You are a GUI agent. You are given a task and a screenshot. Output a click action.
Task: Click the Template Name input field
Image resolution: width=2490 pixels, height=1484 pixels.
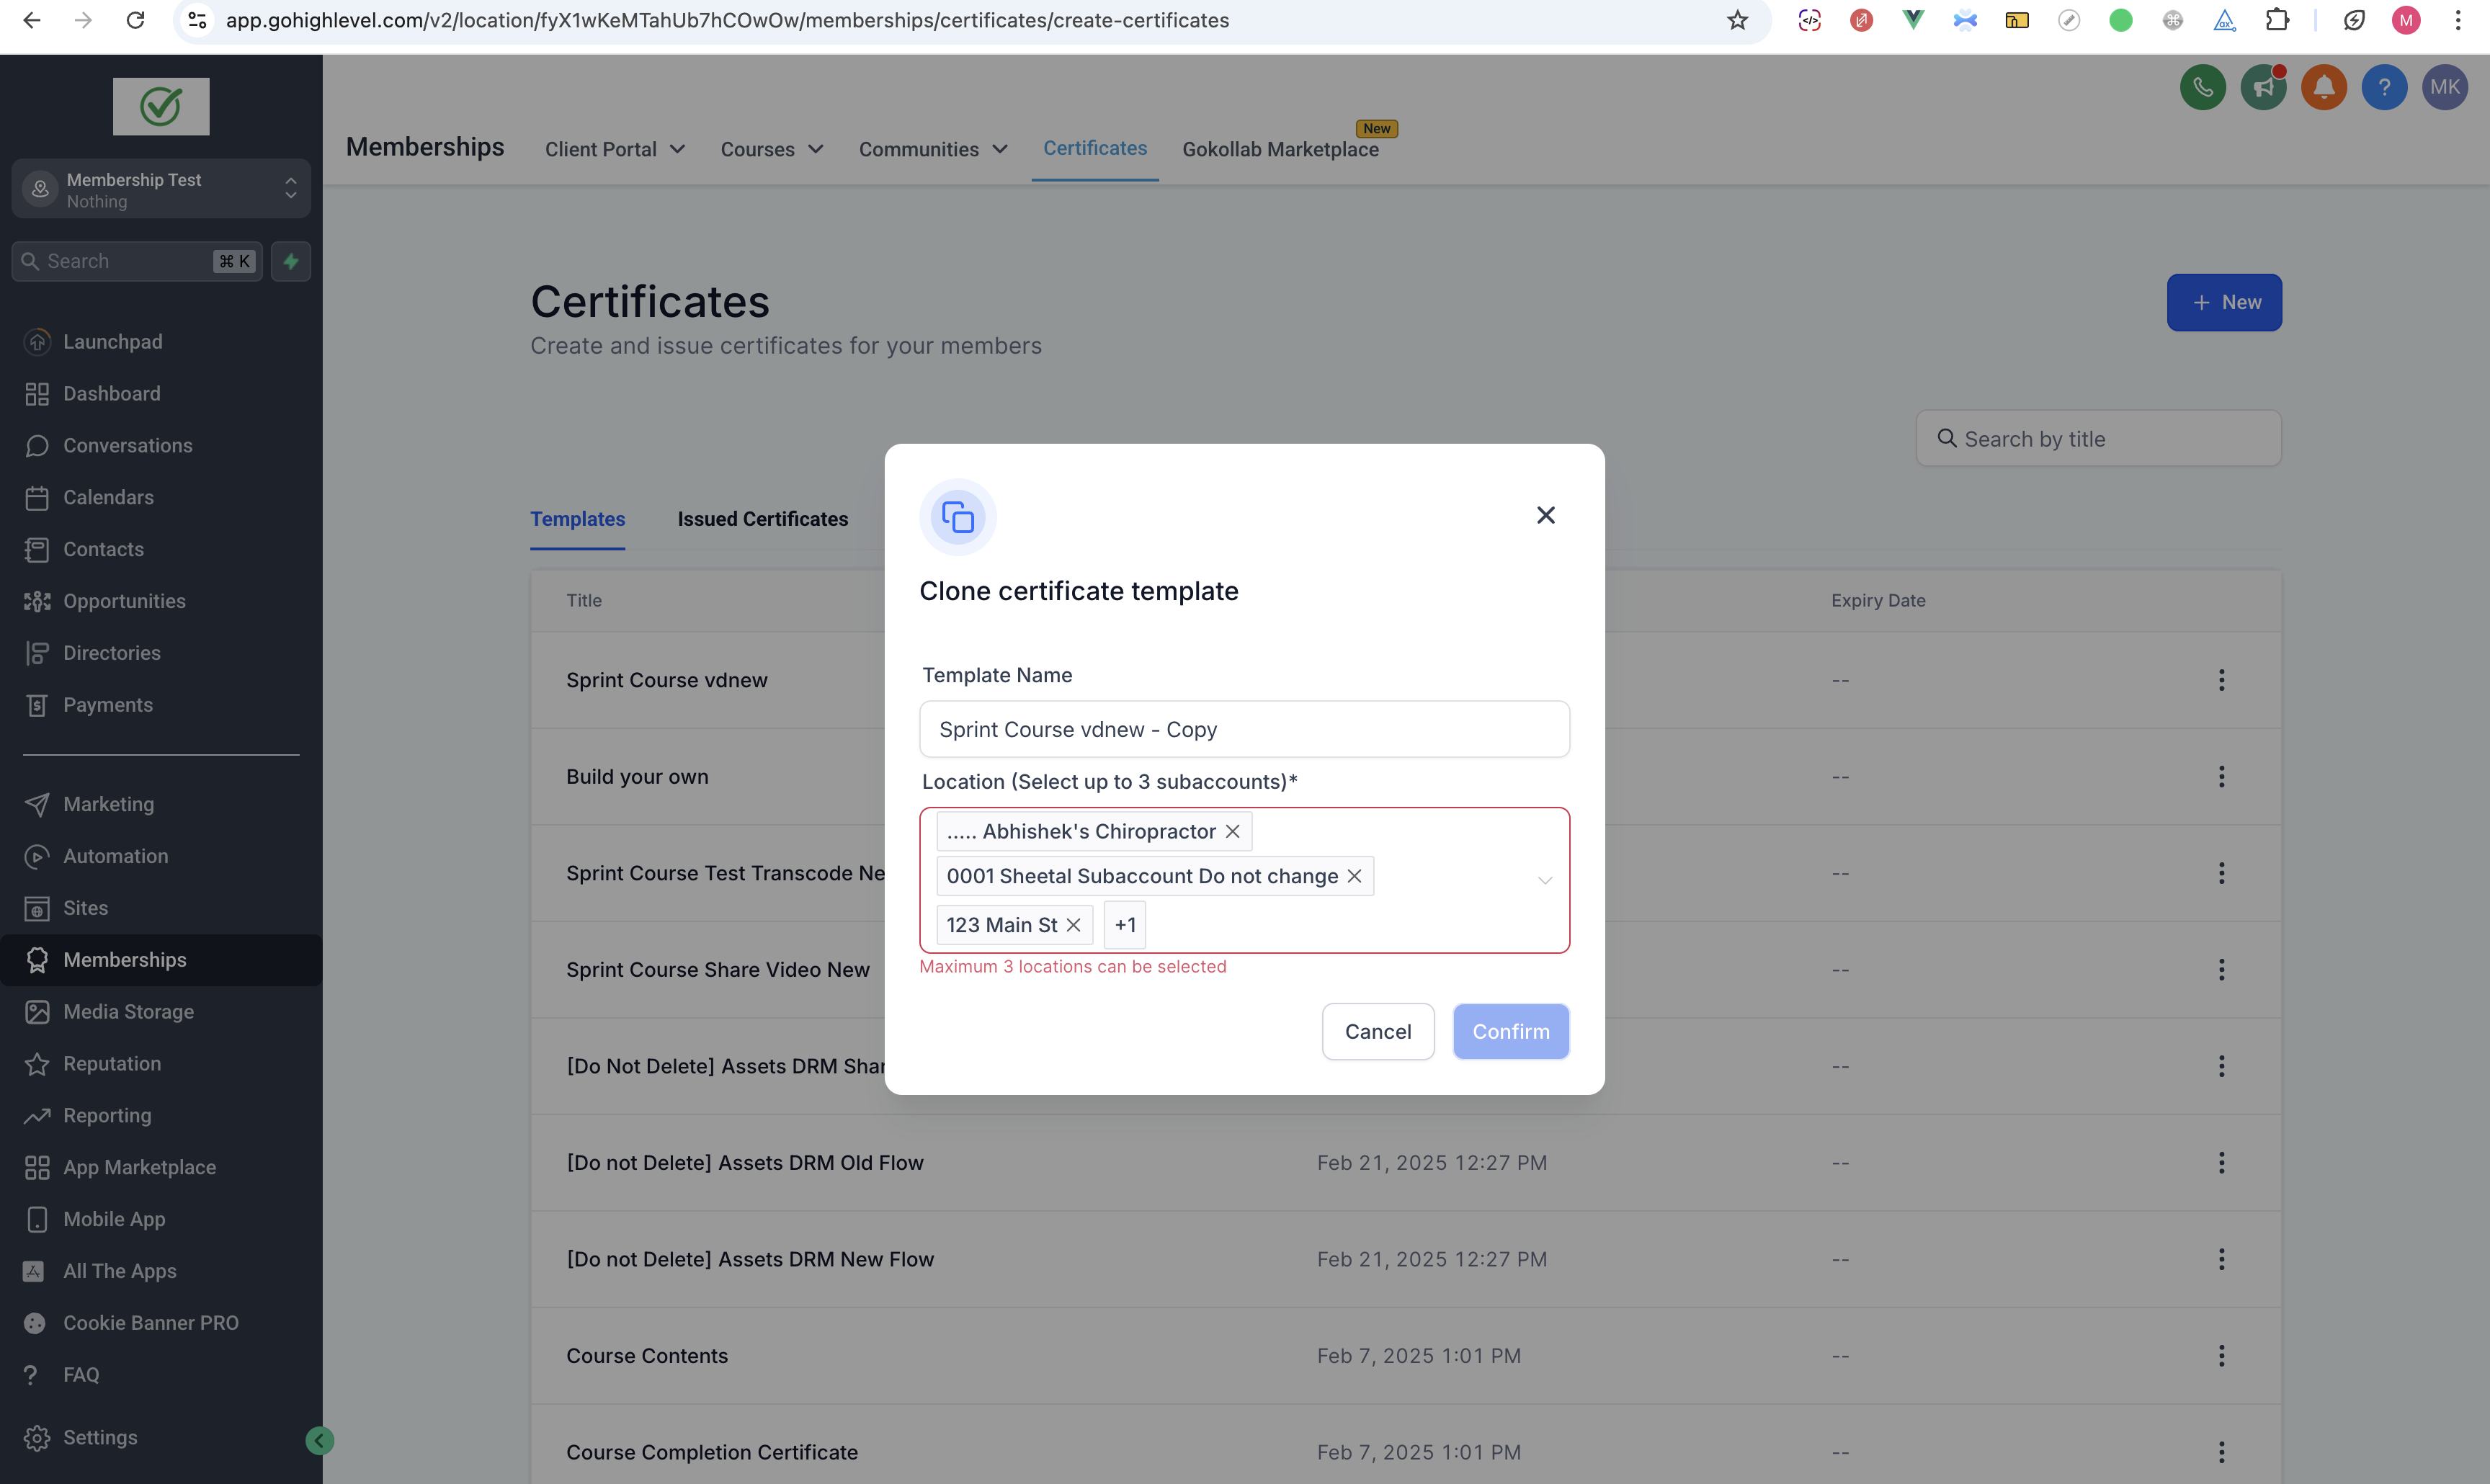point(1243,729)
